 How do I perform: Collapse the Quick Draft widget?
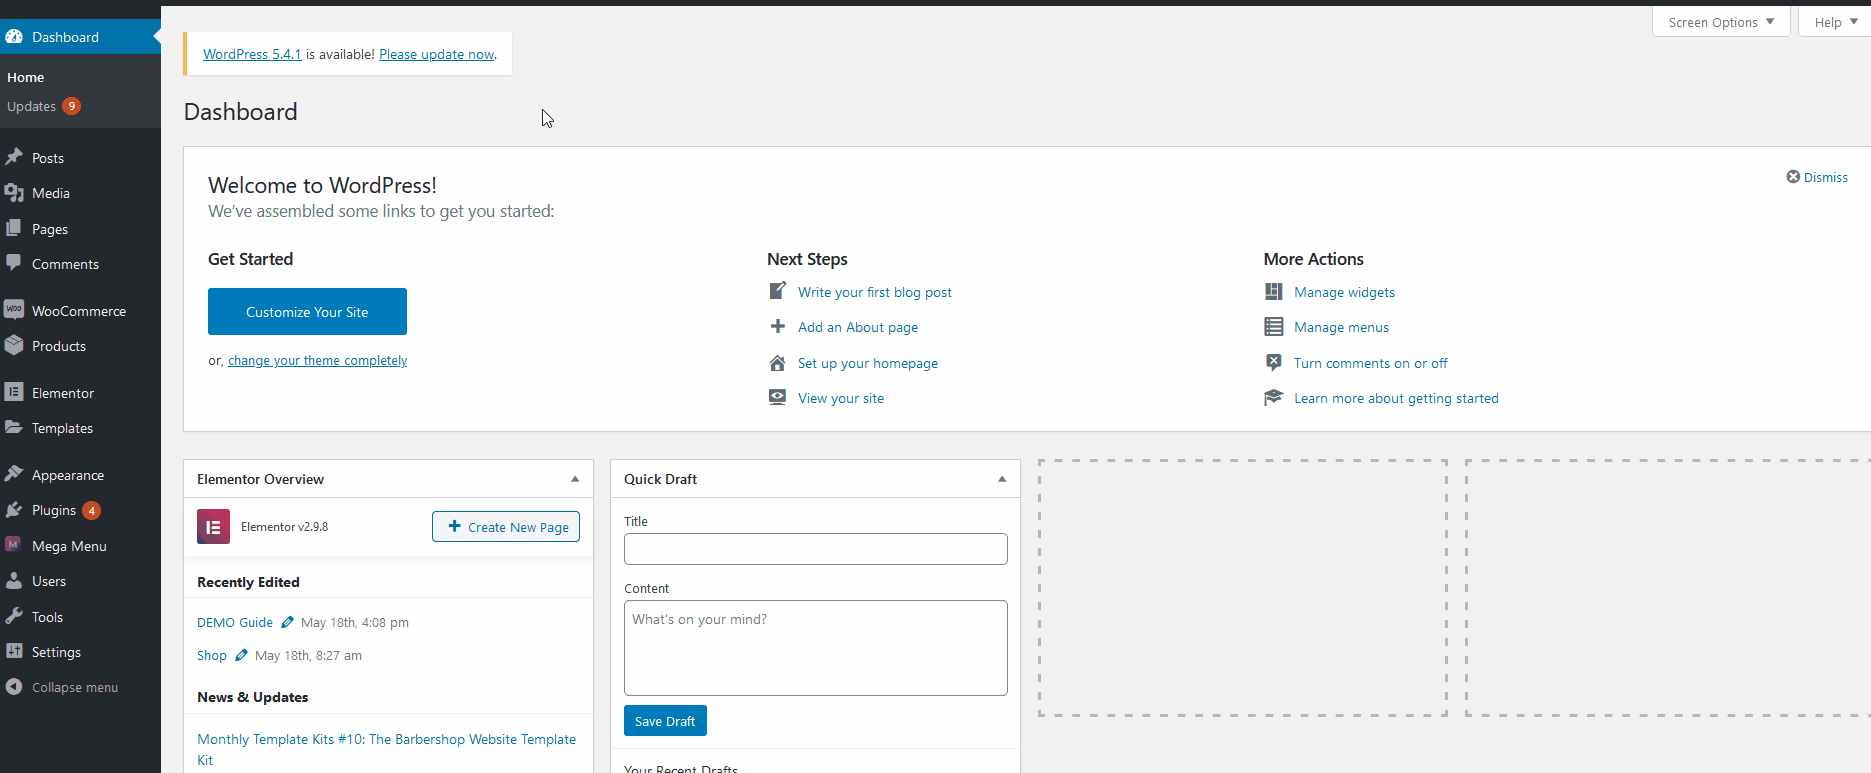[1002, 479]
